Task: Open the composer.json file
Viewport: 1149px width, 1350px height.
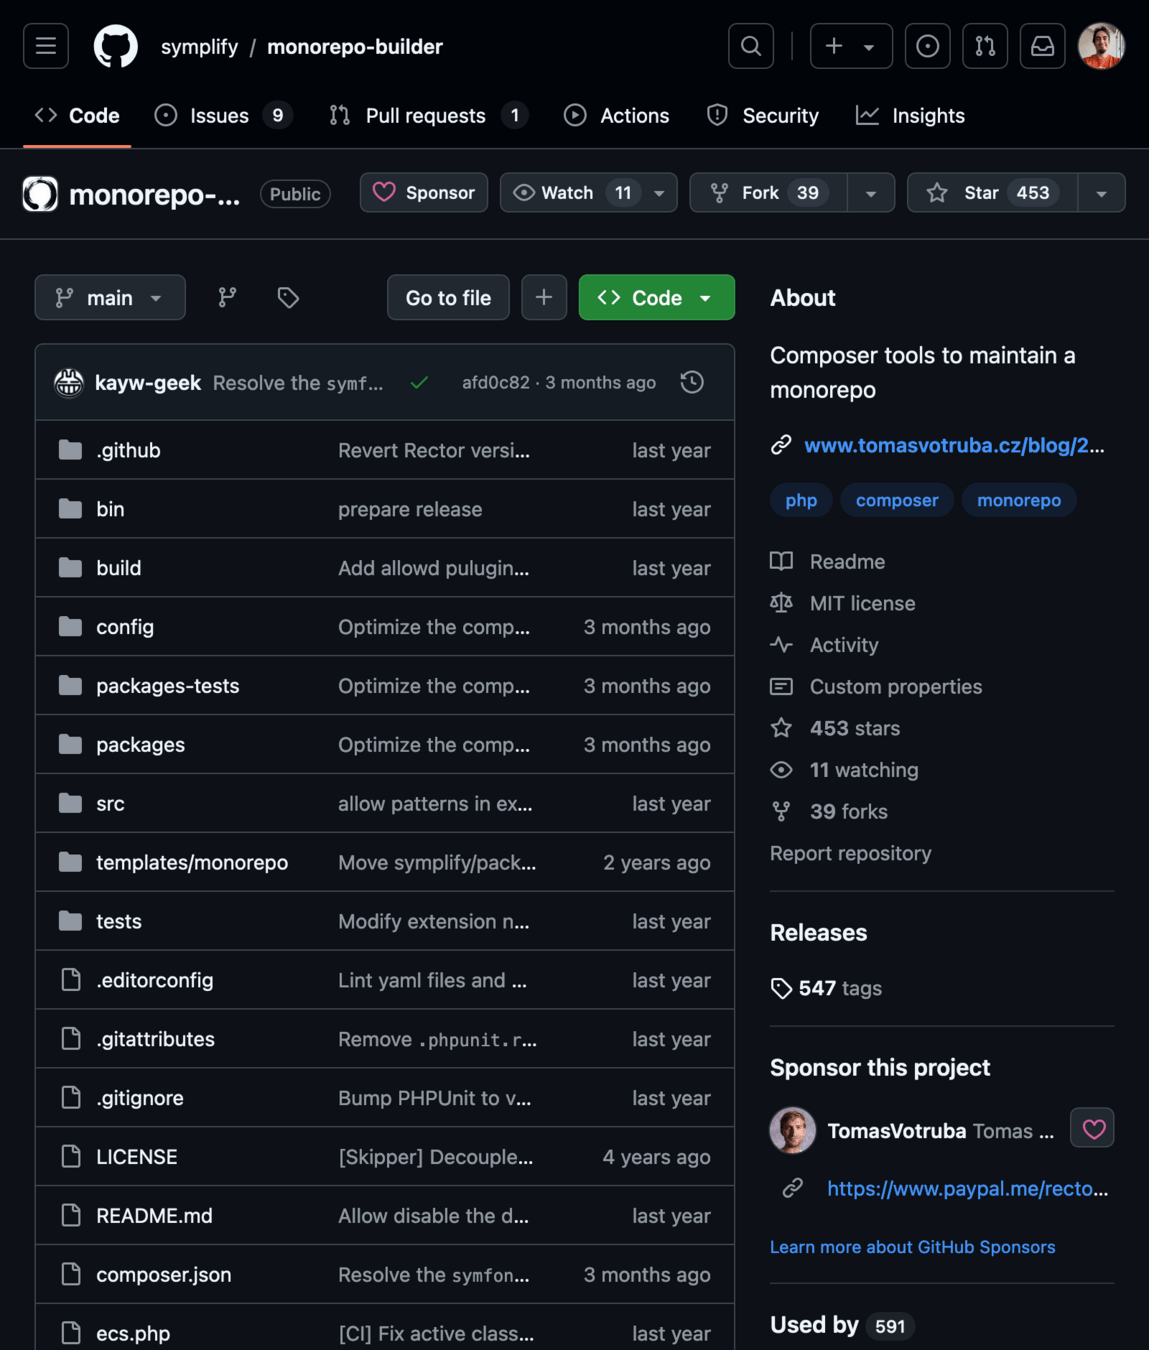Action: point(164,1274)
